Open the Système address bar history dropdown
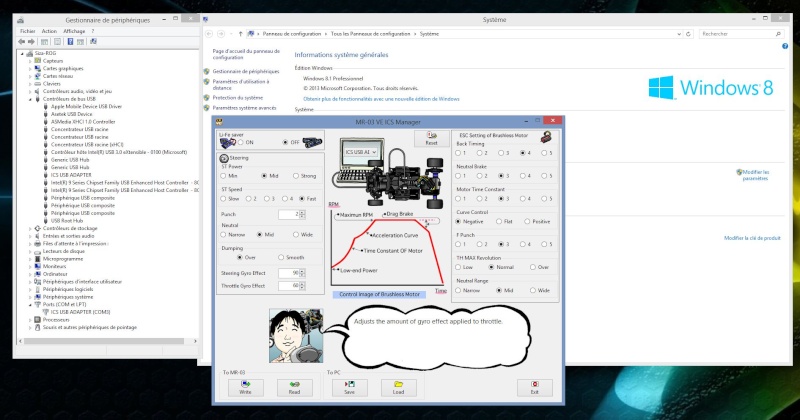Viewport: 800px width, 420px height. coord(679,34)
